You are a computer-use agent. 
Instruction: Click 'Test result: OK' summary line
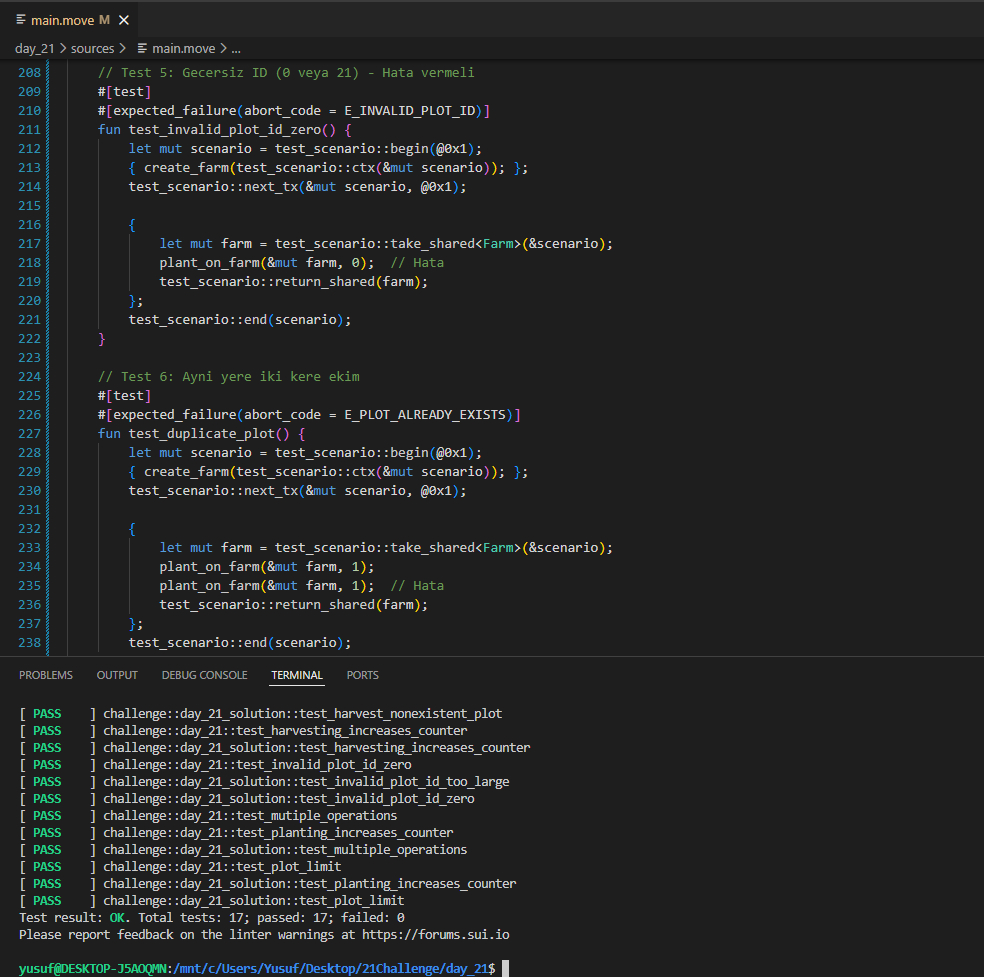211,917
